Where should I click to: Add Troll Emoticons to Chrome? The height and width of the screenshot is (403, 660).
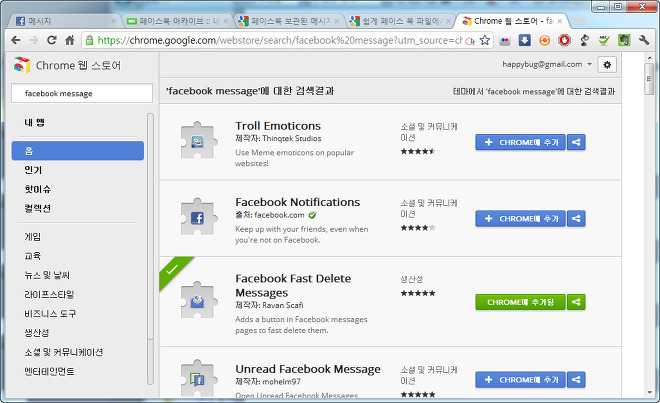[x=520, y=142]
